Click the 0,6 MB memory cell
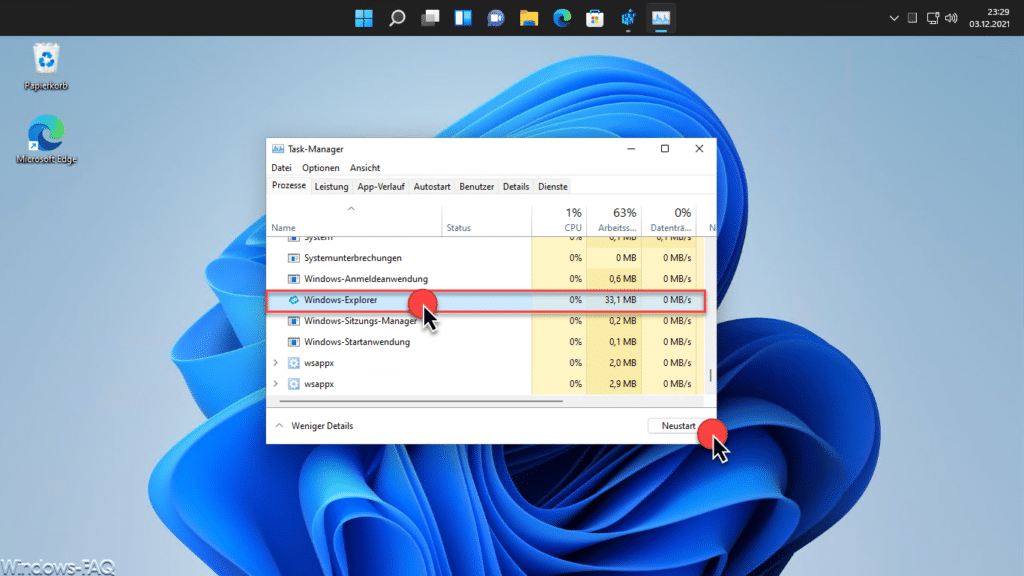Screen dimensions: 1024x576 click(614, 279)
